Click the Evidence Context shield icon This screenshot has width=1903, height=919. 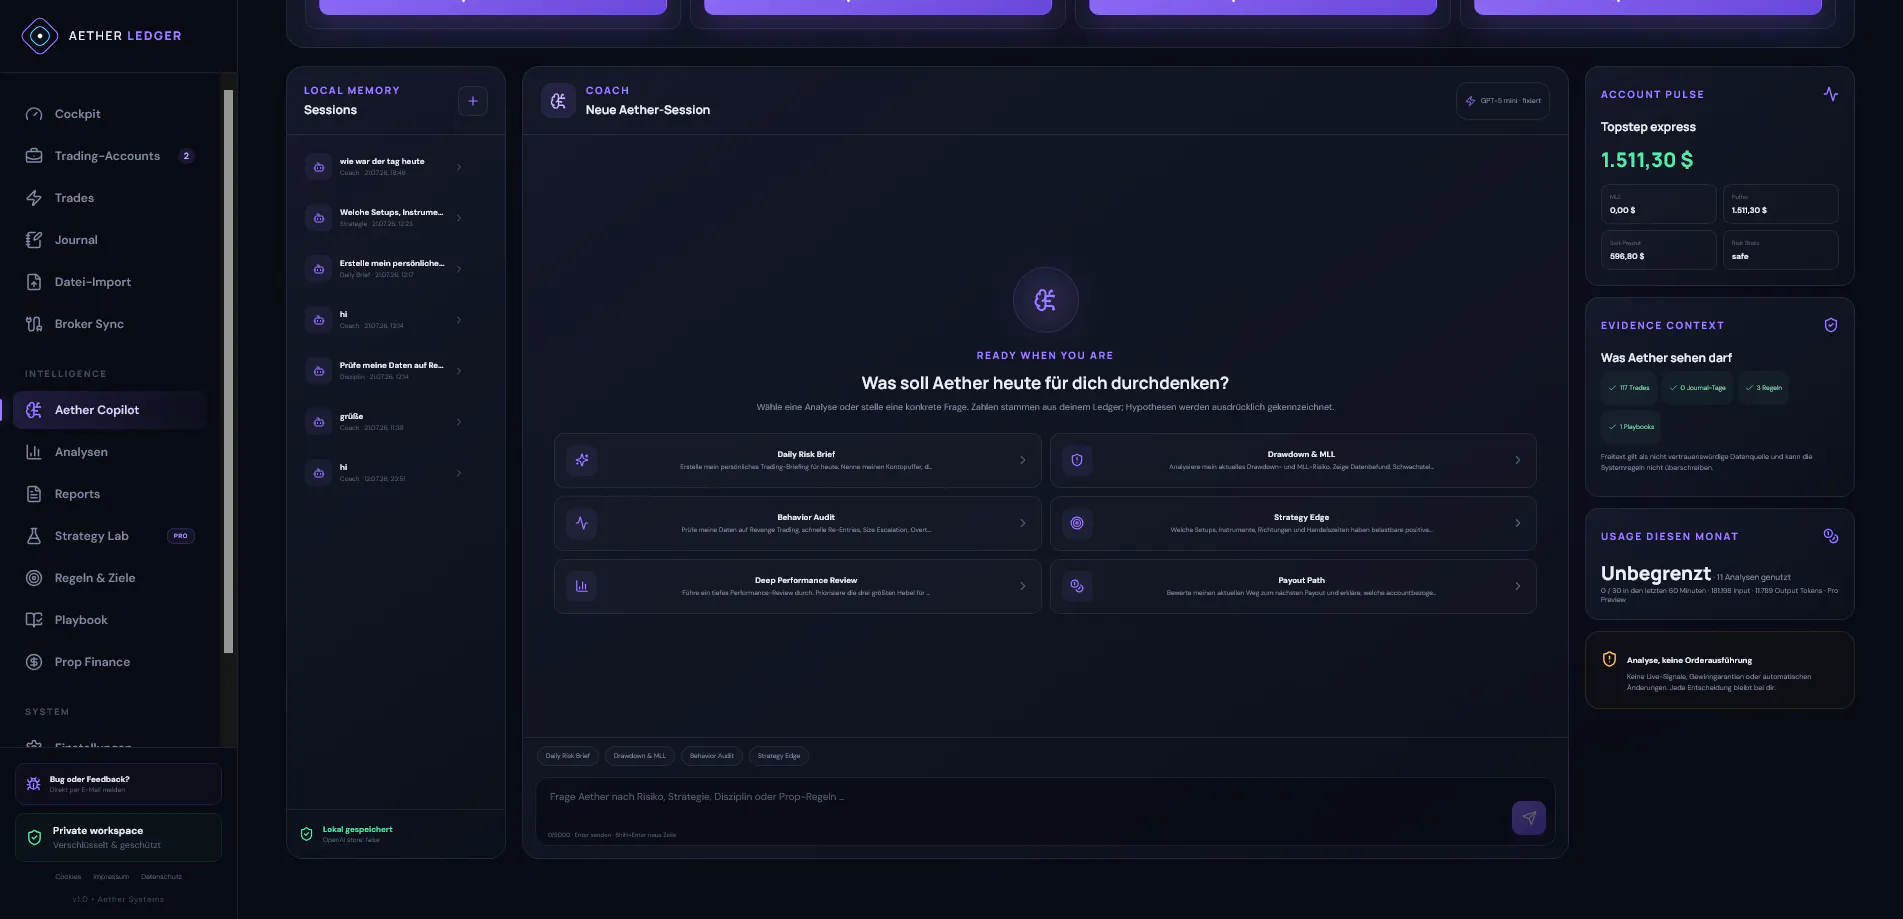click(1831, 325)
